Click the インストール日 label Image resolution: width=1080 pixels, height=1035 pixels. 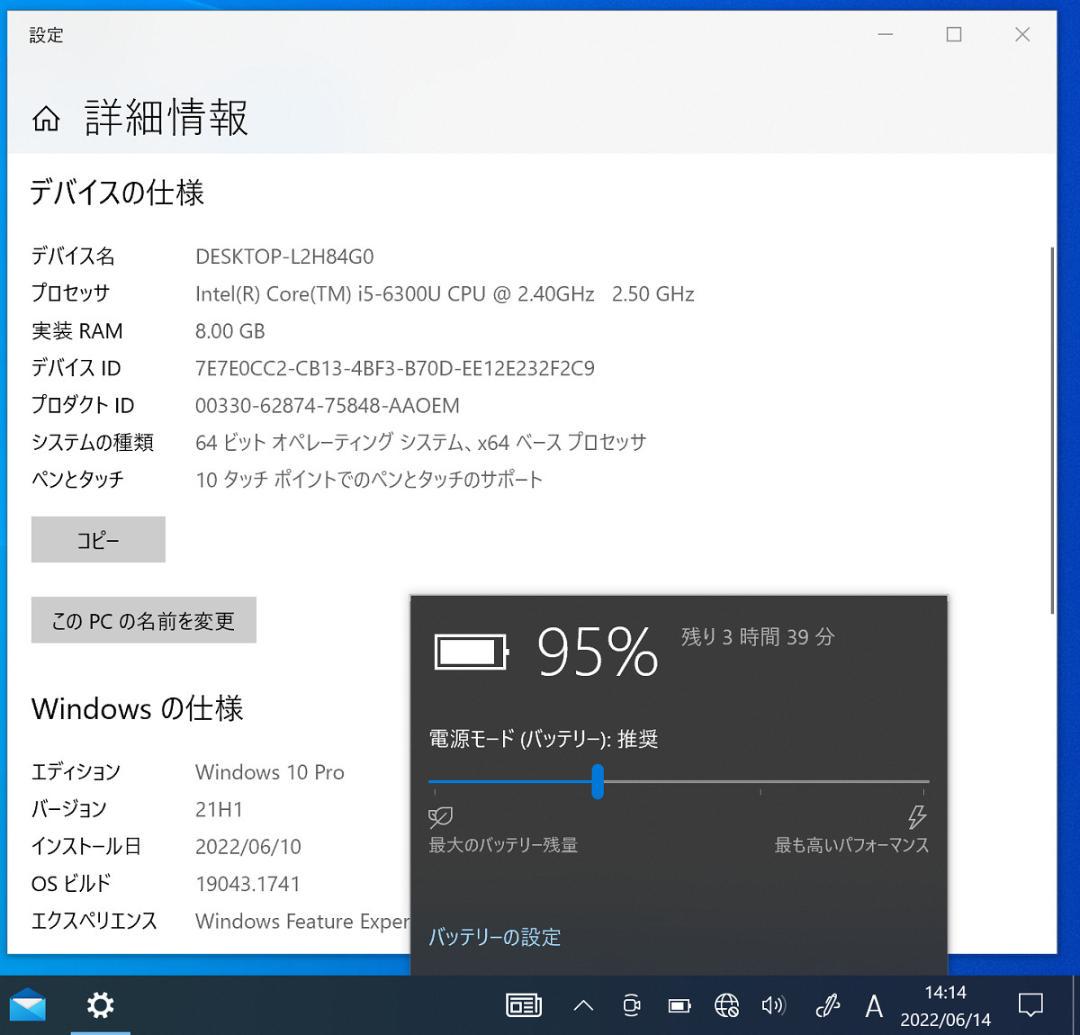[86, 847]
